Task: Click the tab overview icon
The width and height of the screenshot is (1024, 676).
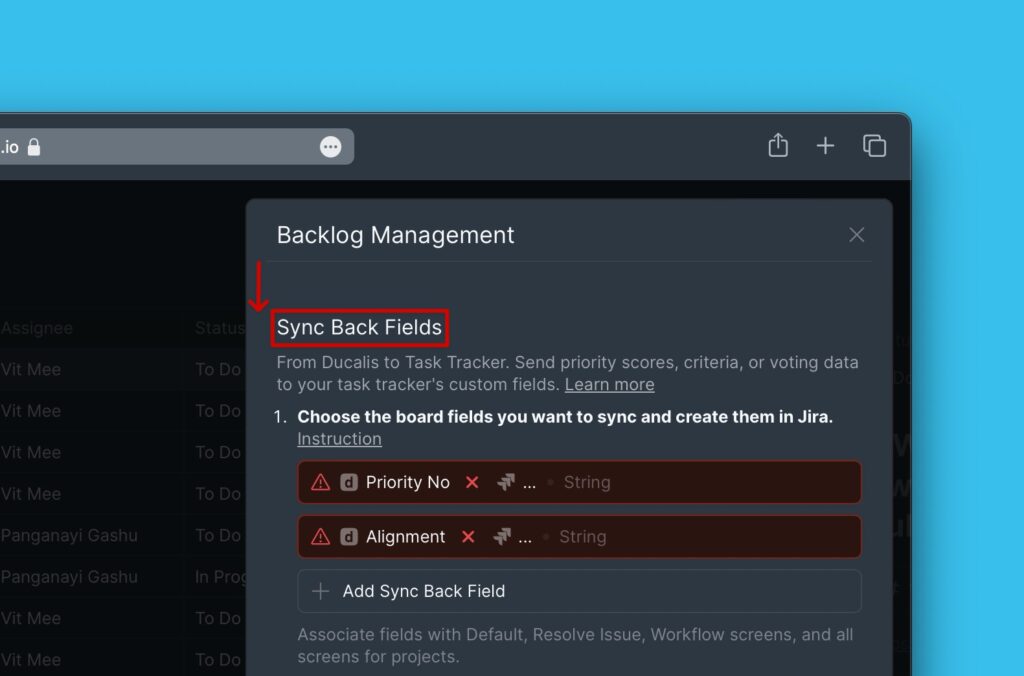Action: coord(874,145)
